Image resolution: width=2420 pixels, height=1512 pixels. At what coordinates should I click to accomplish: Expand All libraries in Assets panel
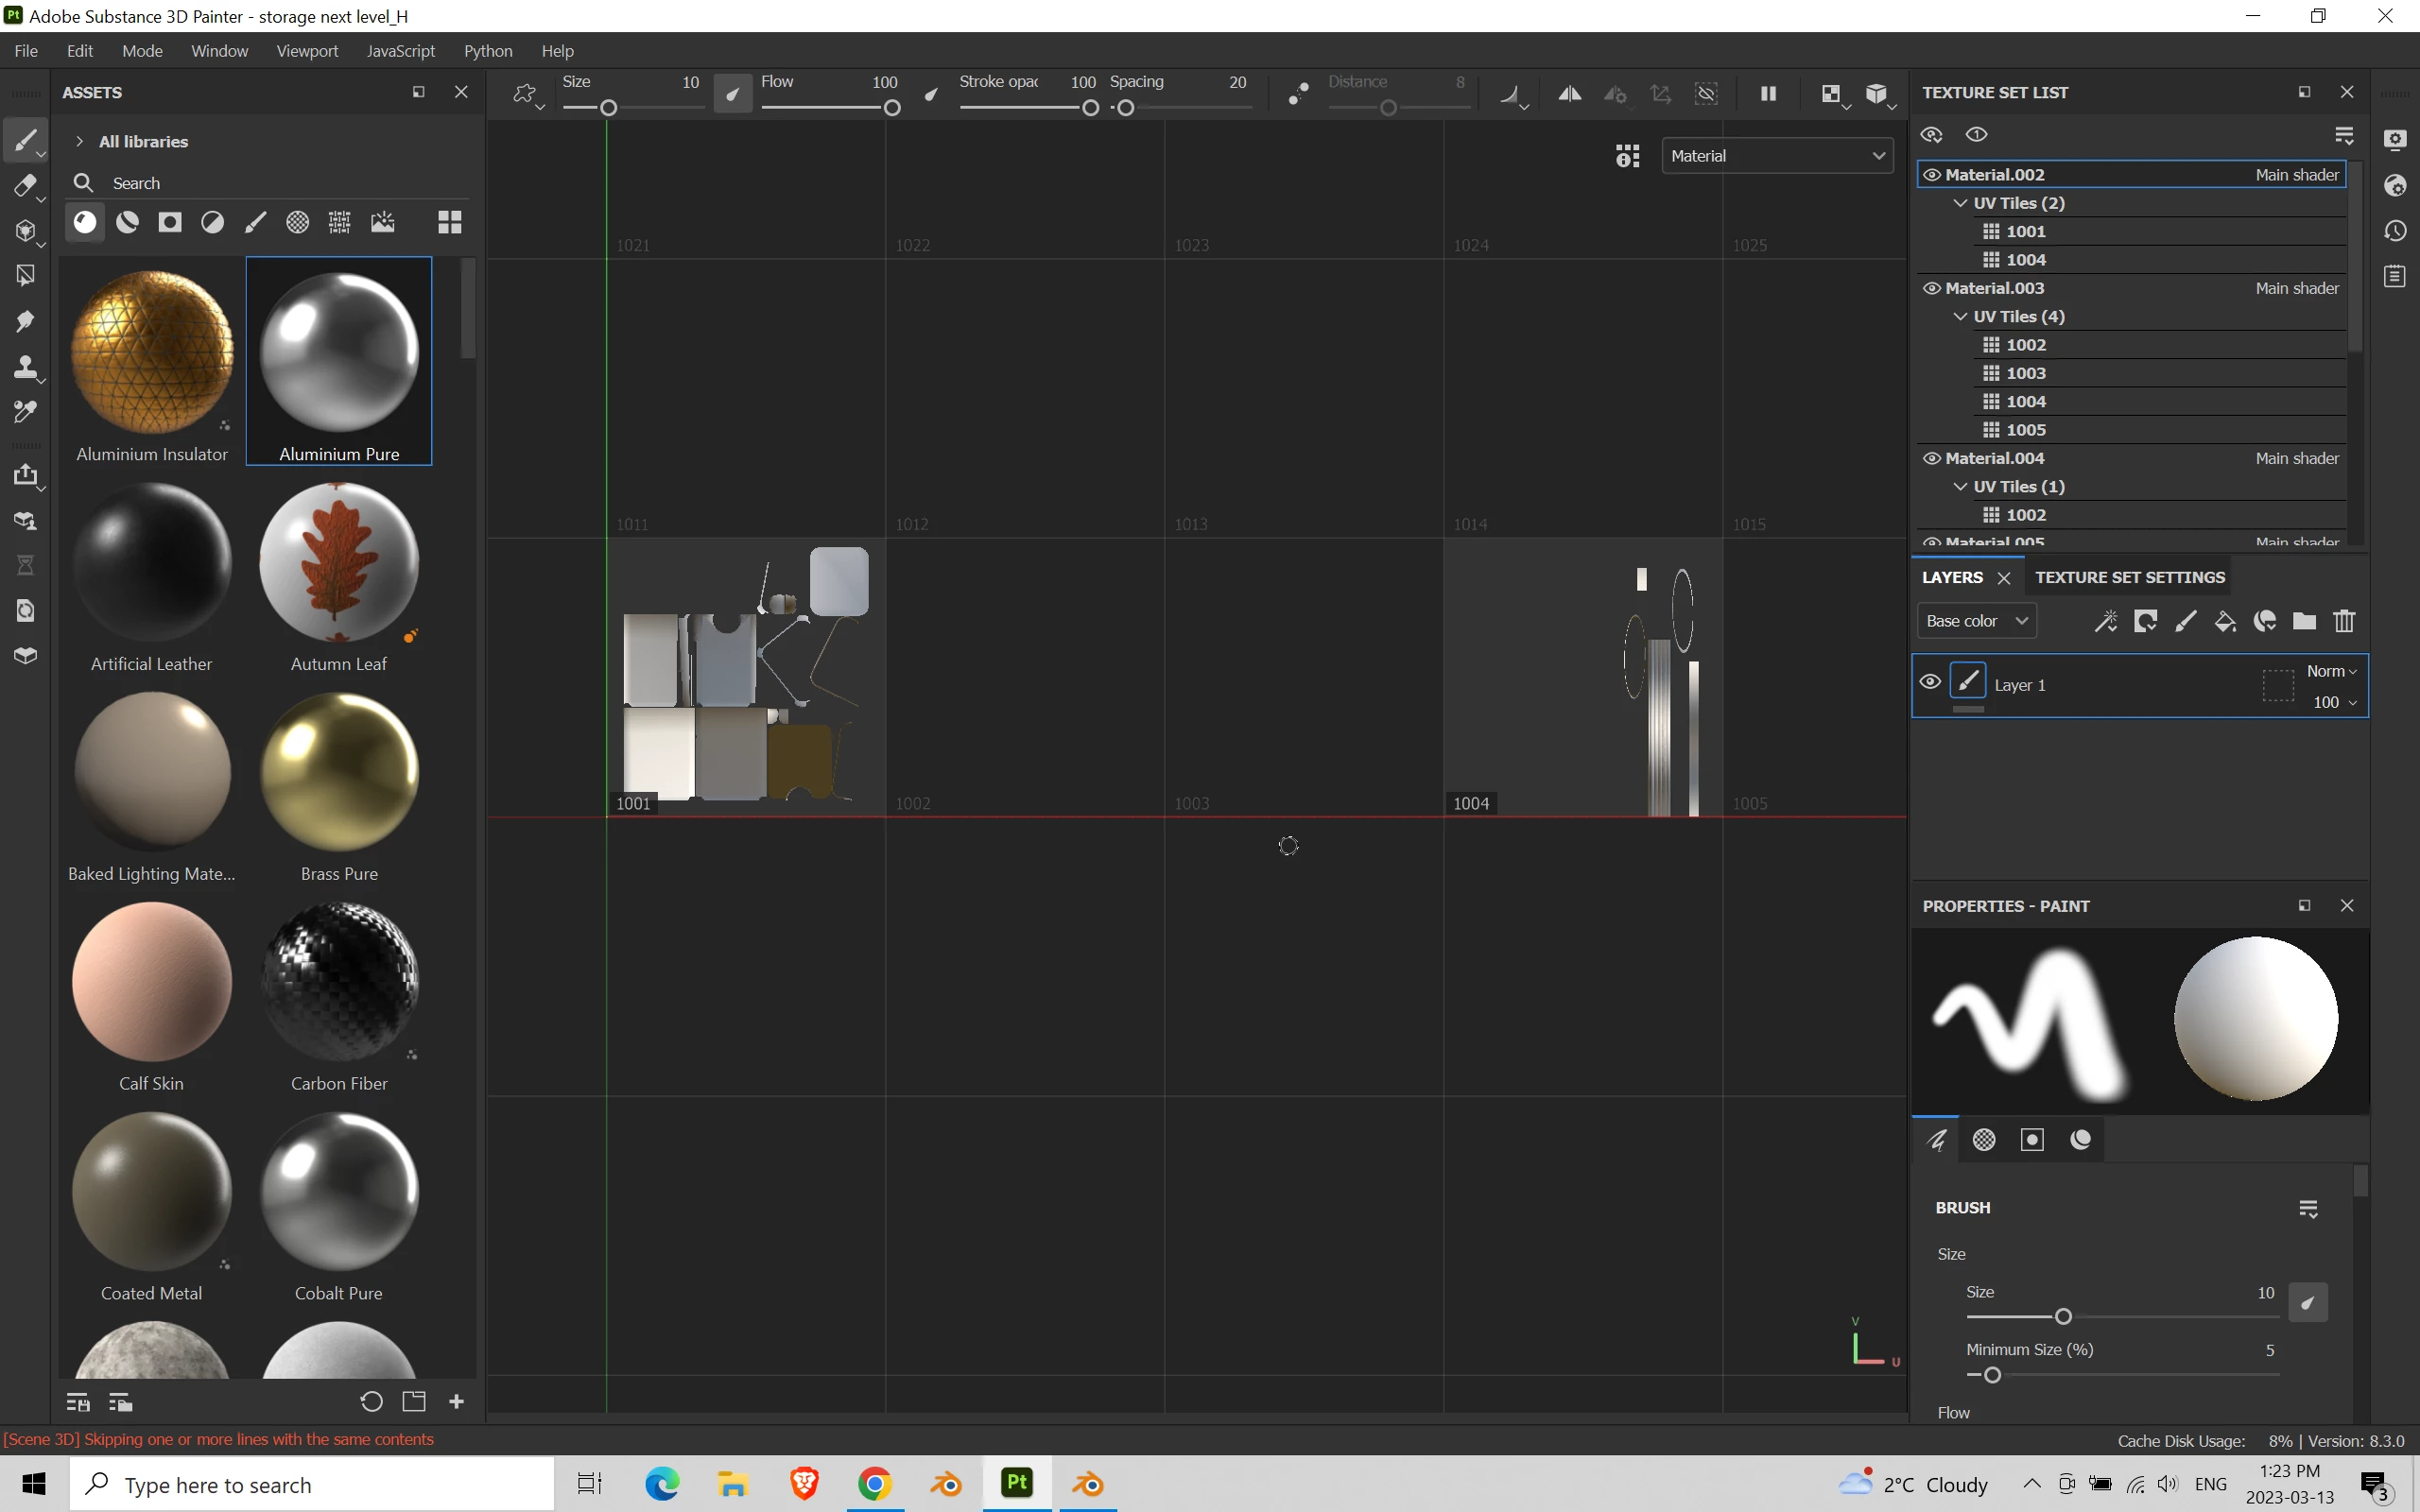click(80, 141)
